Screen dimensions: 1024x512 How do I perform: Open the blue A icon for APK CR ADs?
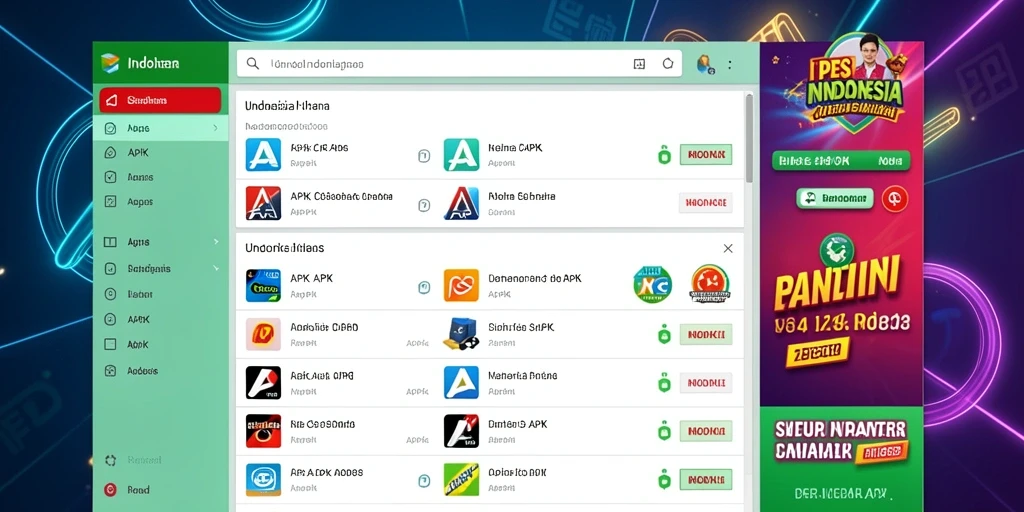point(263,155)
